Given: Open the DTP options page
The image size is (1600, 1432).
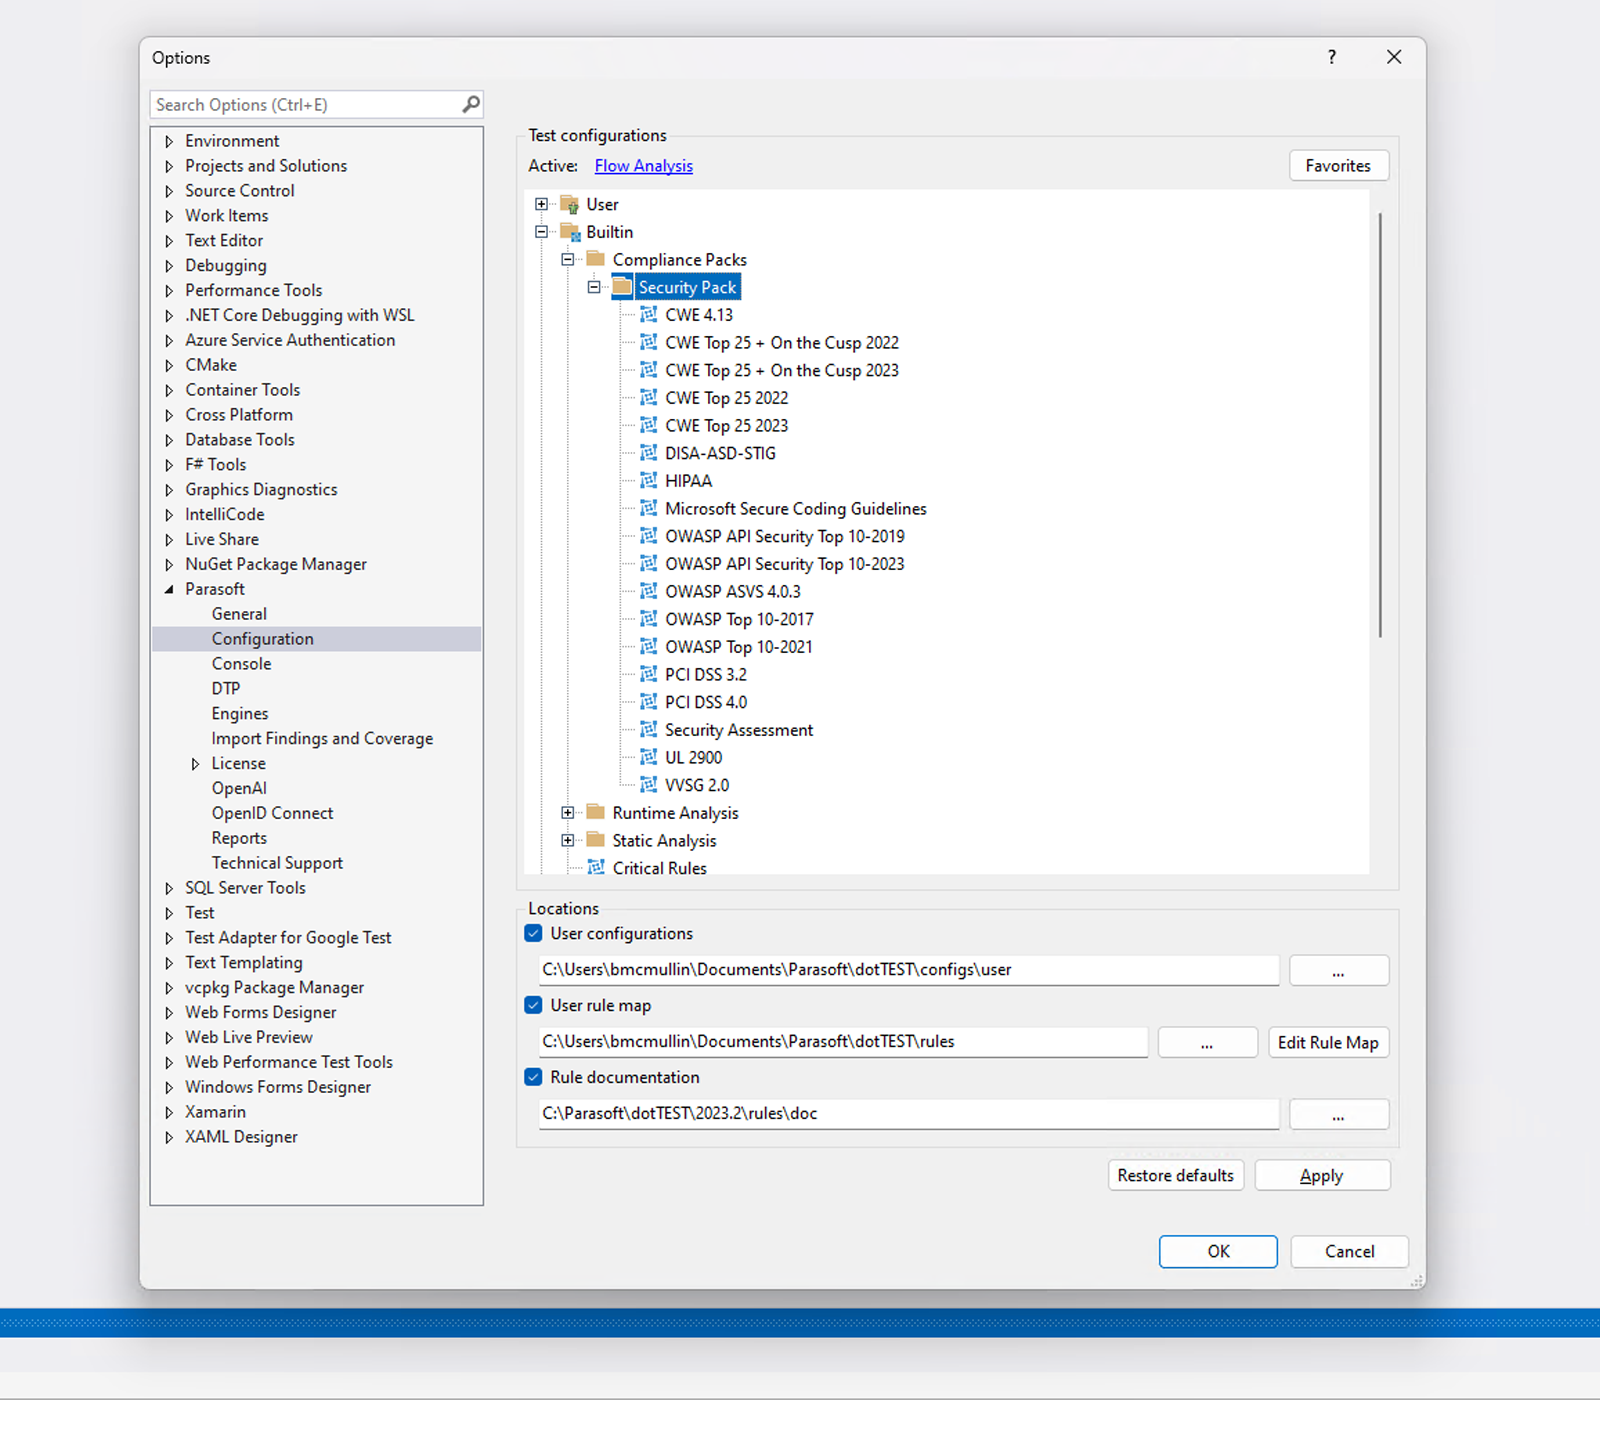Looking at the screenshot, I should click(x=225, y=689).
